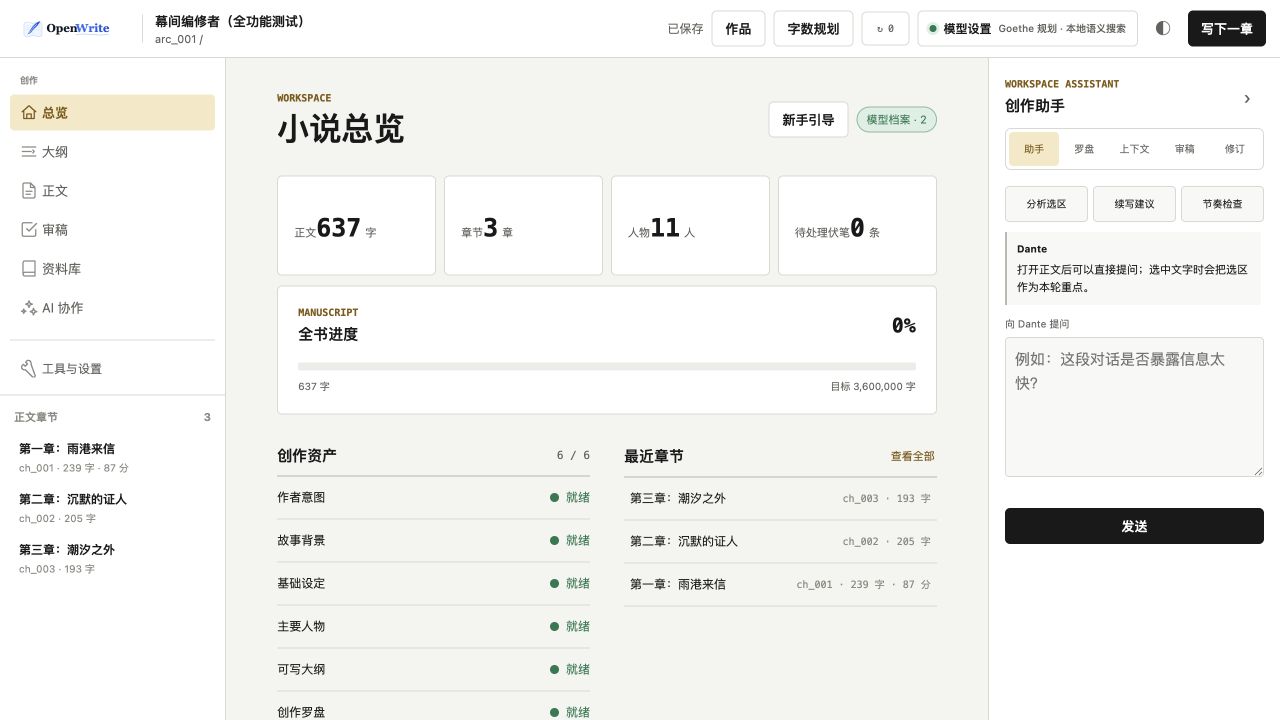Screen dimensions: 1280x720
Task: Click 模型档案 · 2 badge
Action: point(896,120)
